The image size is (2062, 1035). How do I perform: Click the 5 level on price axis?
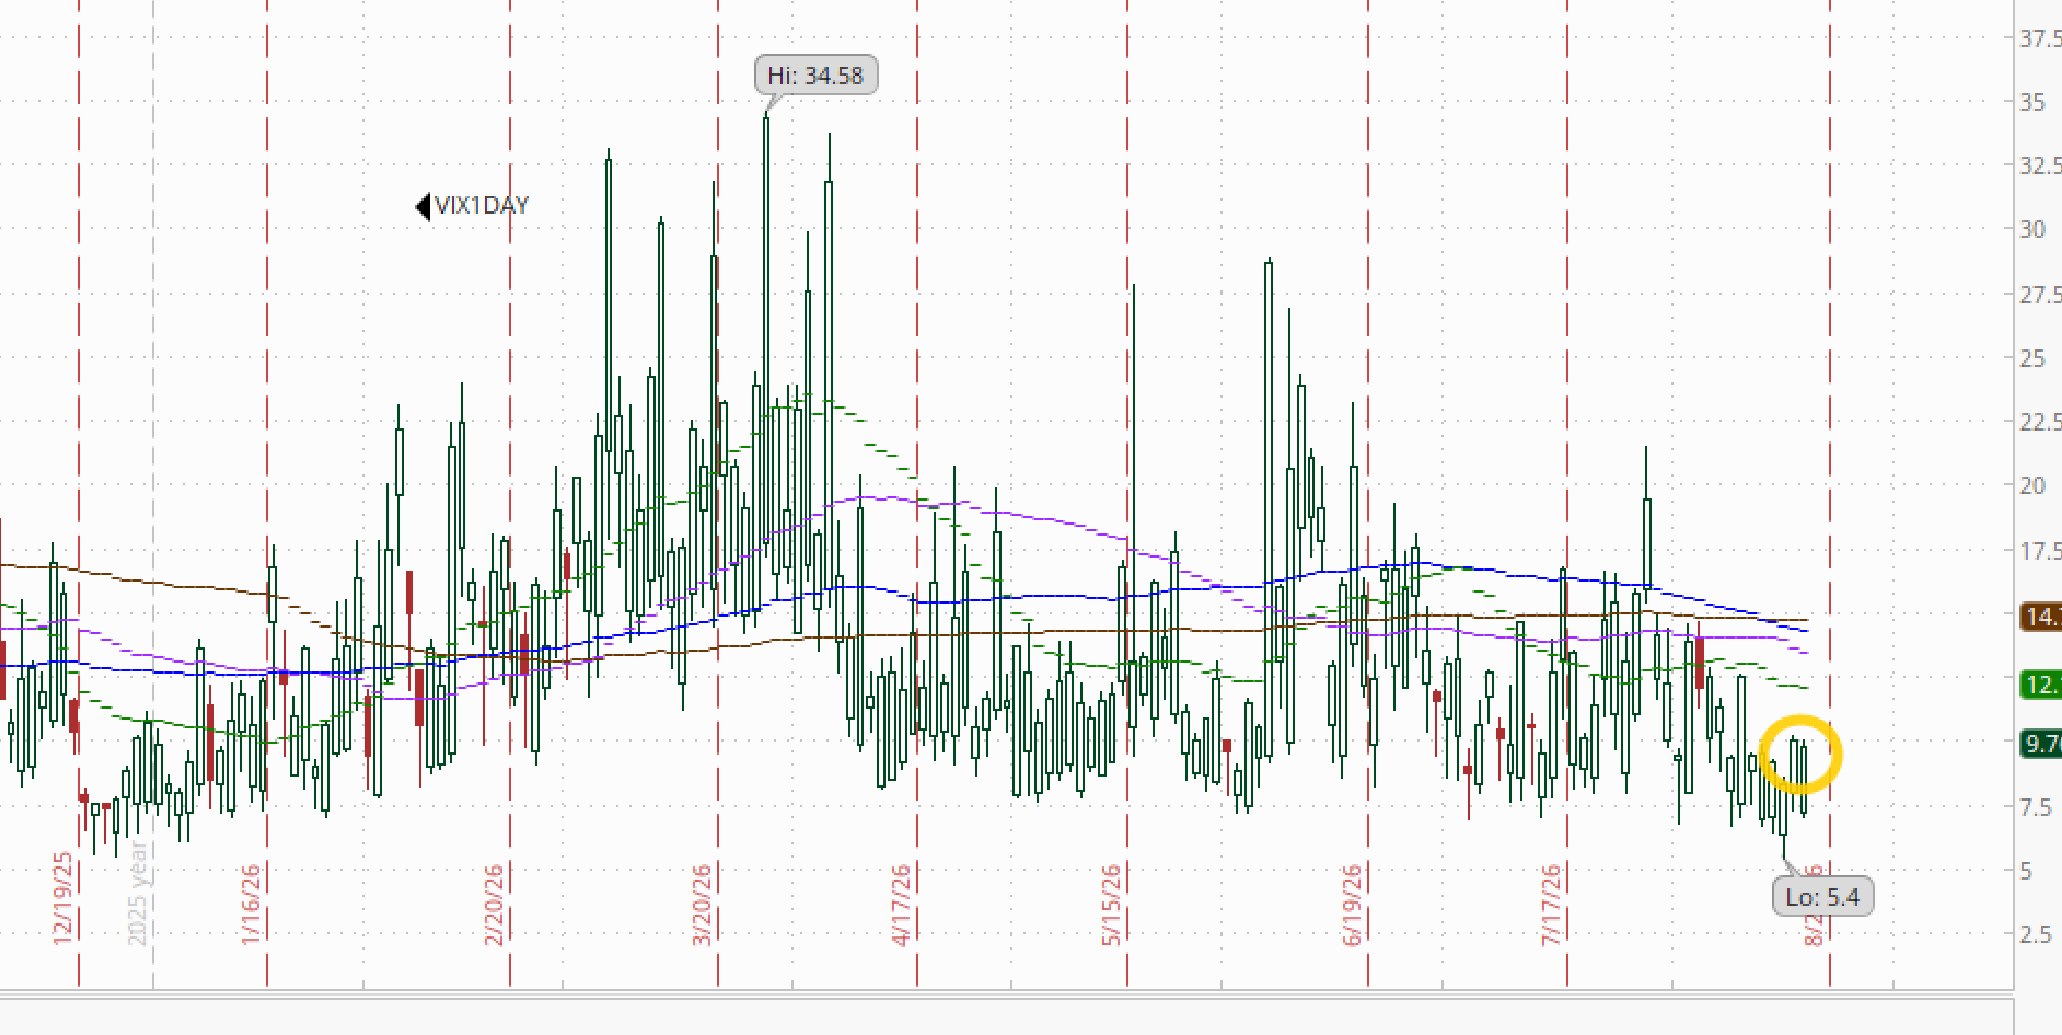tap(2026, 871)
